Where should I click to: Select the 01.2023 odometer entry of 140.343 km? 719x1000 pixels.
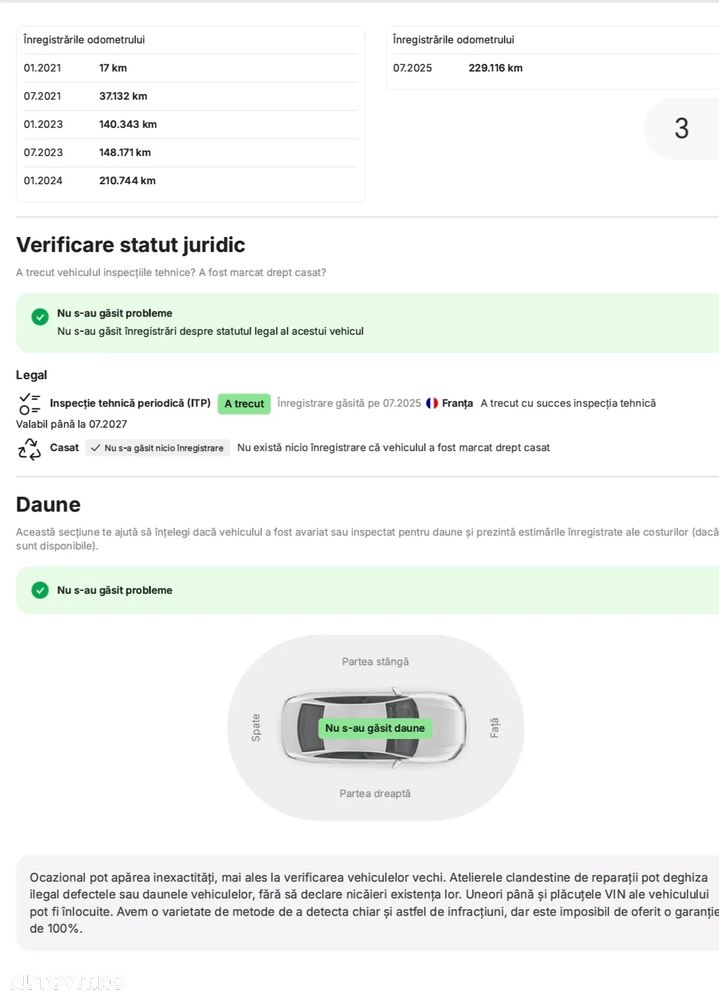pyautogui.click(x=189, y=124)
